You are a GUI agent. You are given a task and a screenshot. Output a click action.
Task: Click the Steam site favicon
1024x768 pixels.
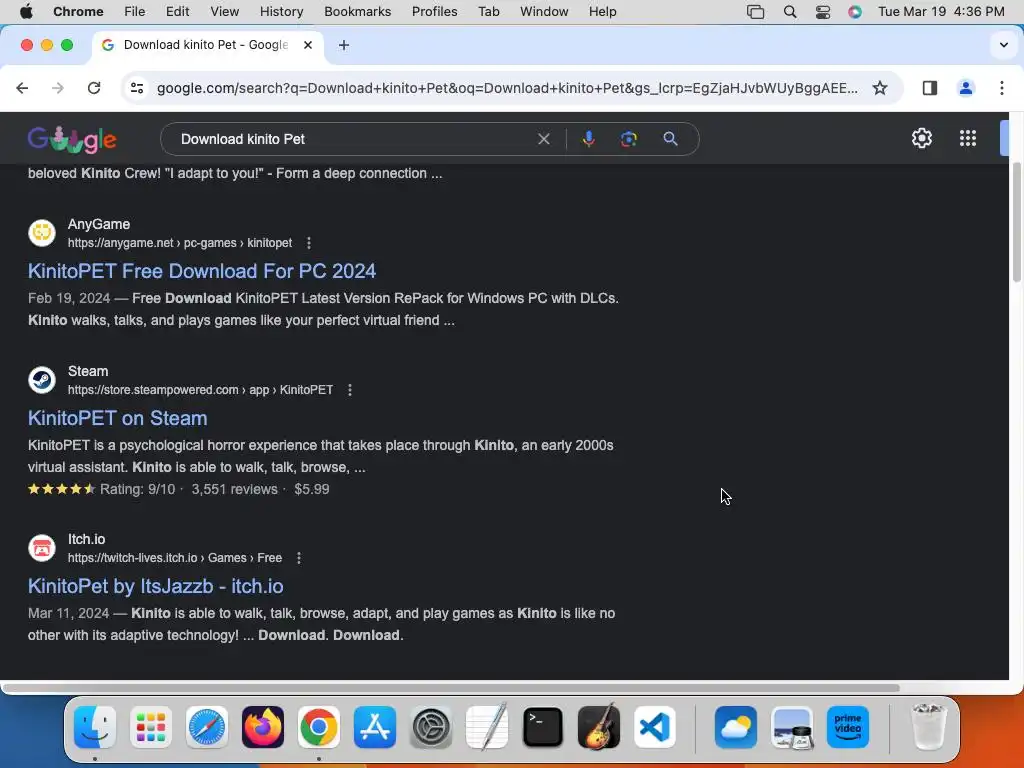[42, 380]
